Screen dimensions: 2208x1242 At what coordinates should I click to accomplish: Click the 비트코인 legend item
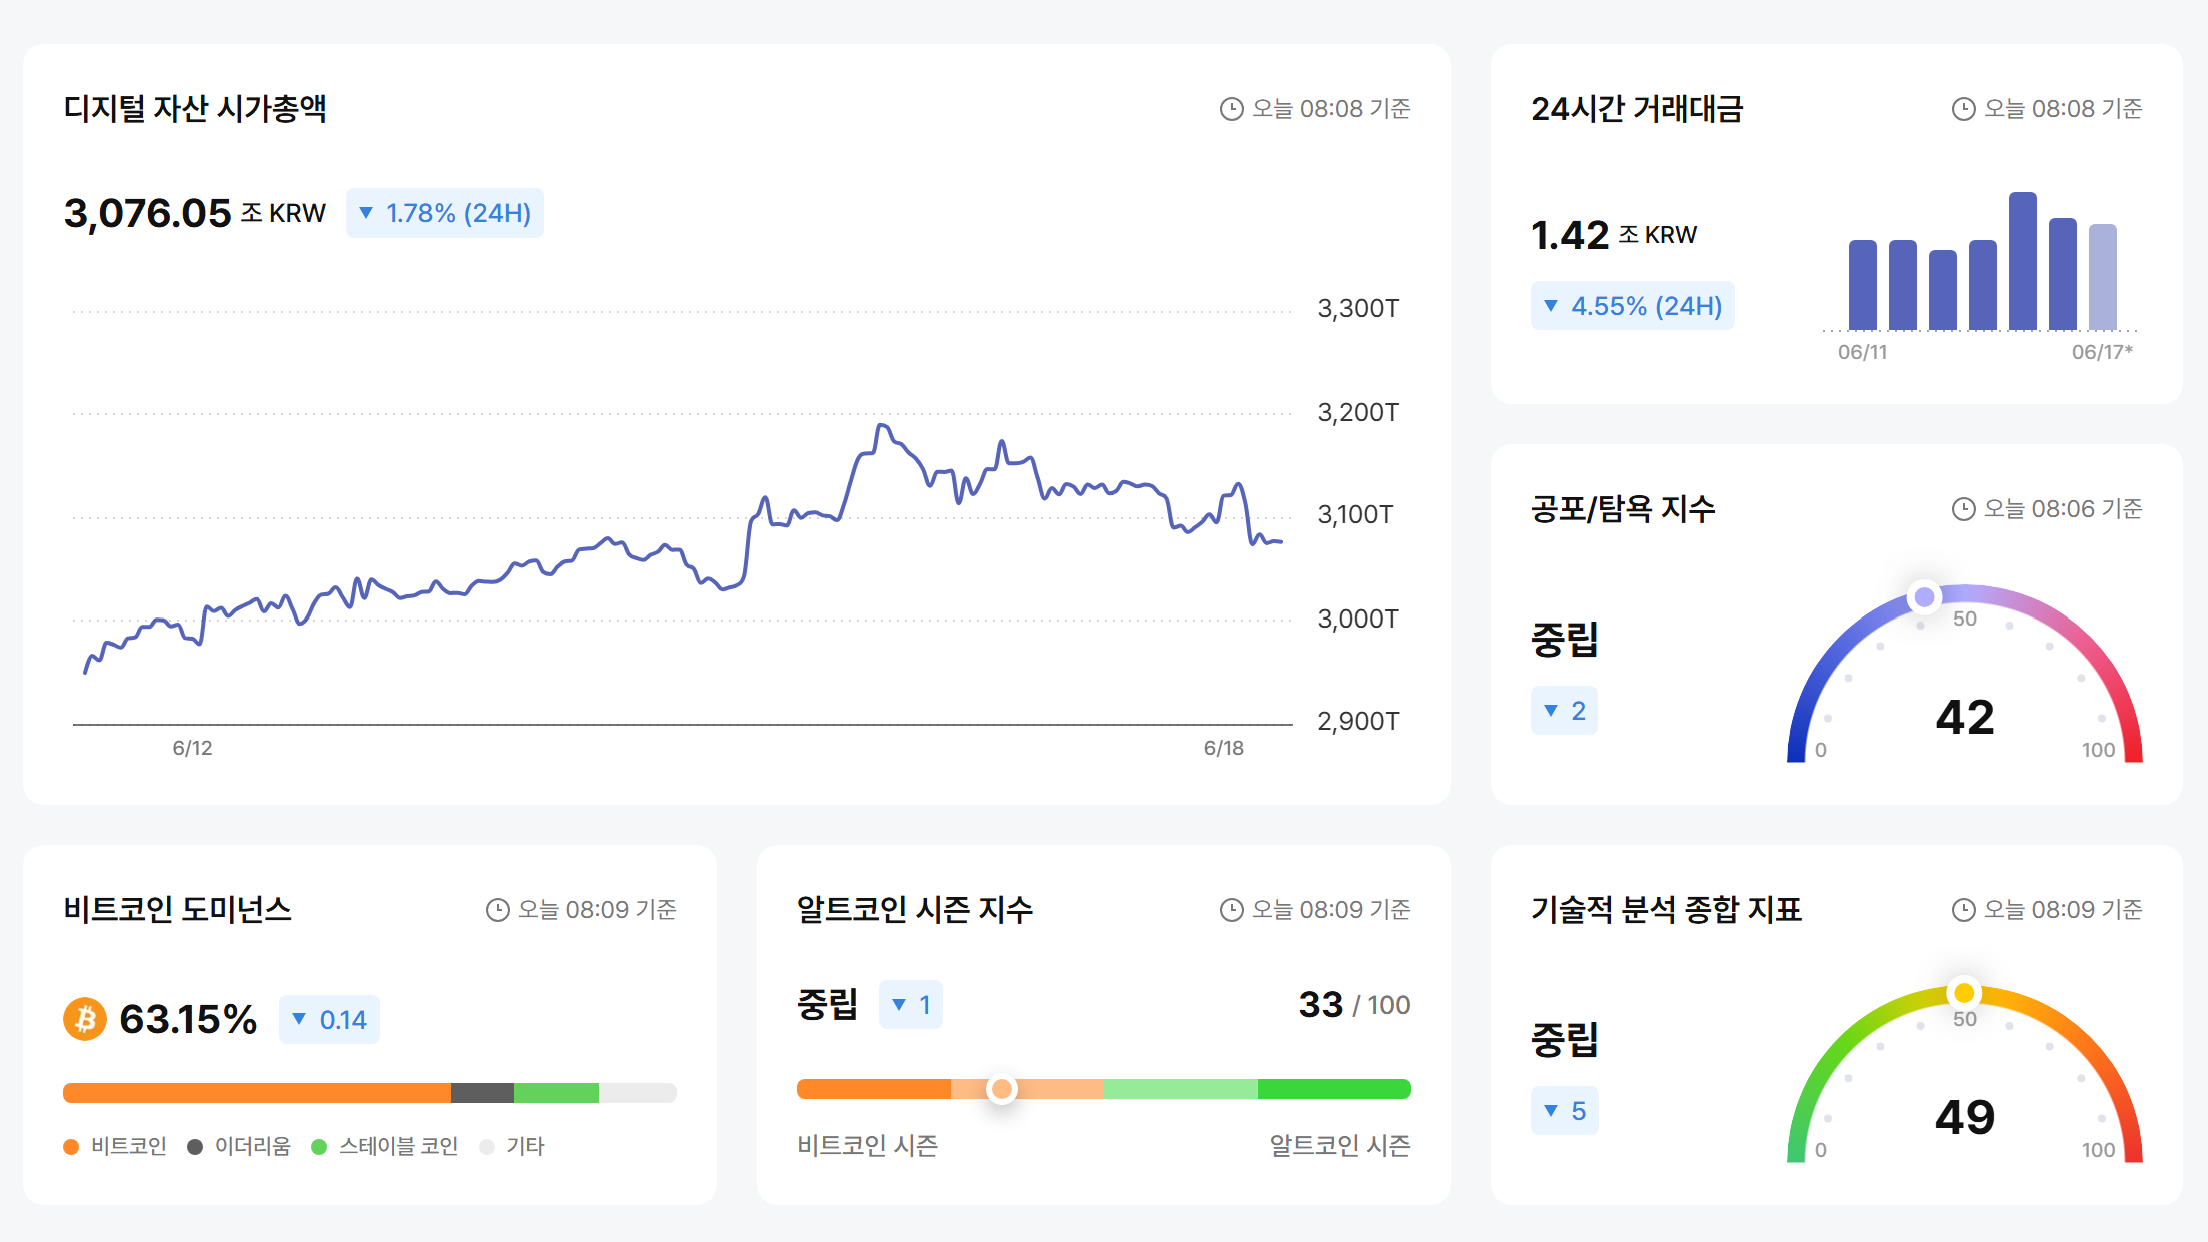[115, 1146]
